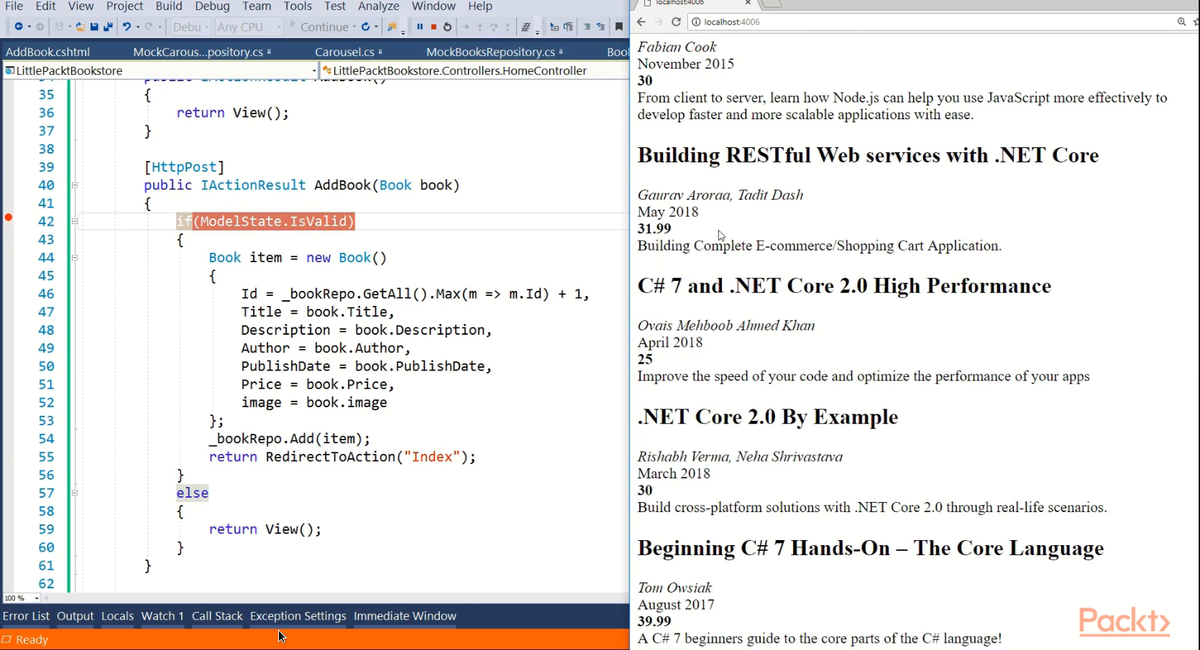The width and height of the screenshot is (1200, 650).
Task: Click the Step Into debug icon
Action: tap(480, 27)
